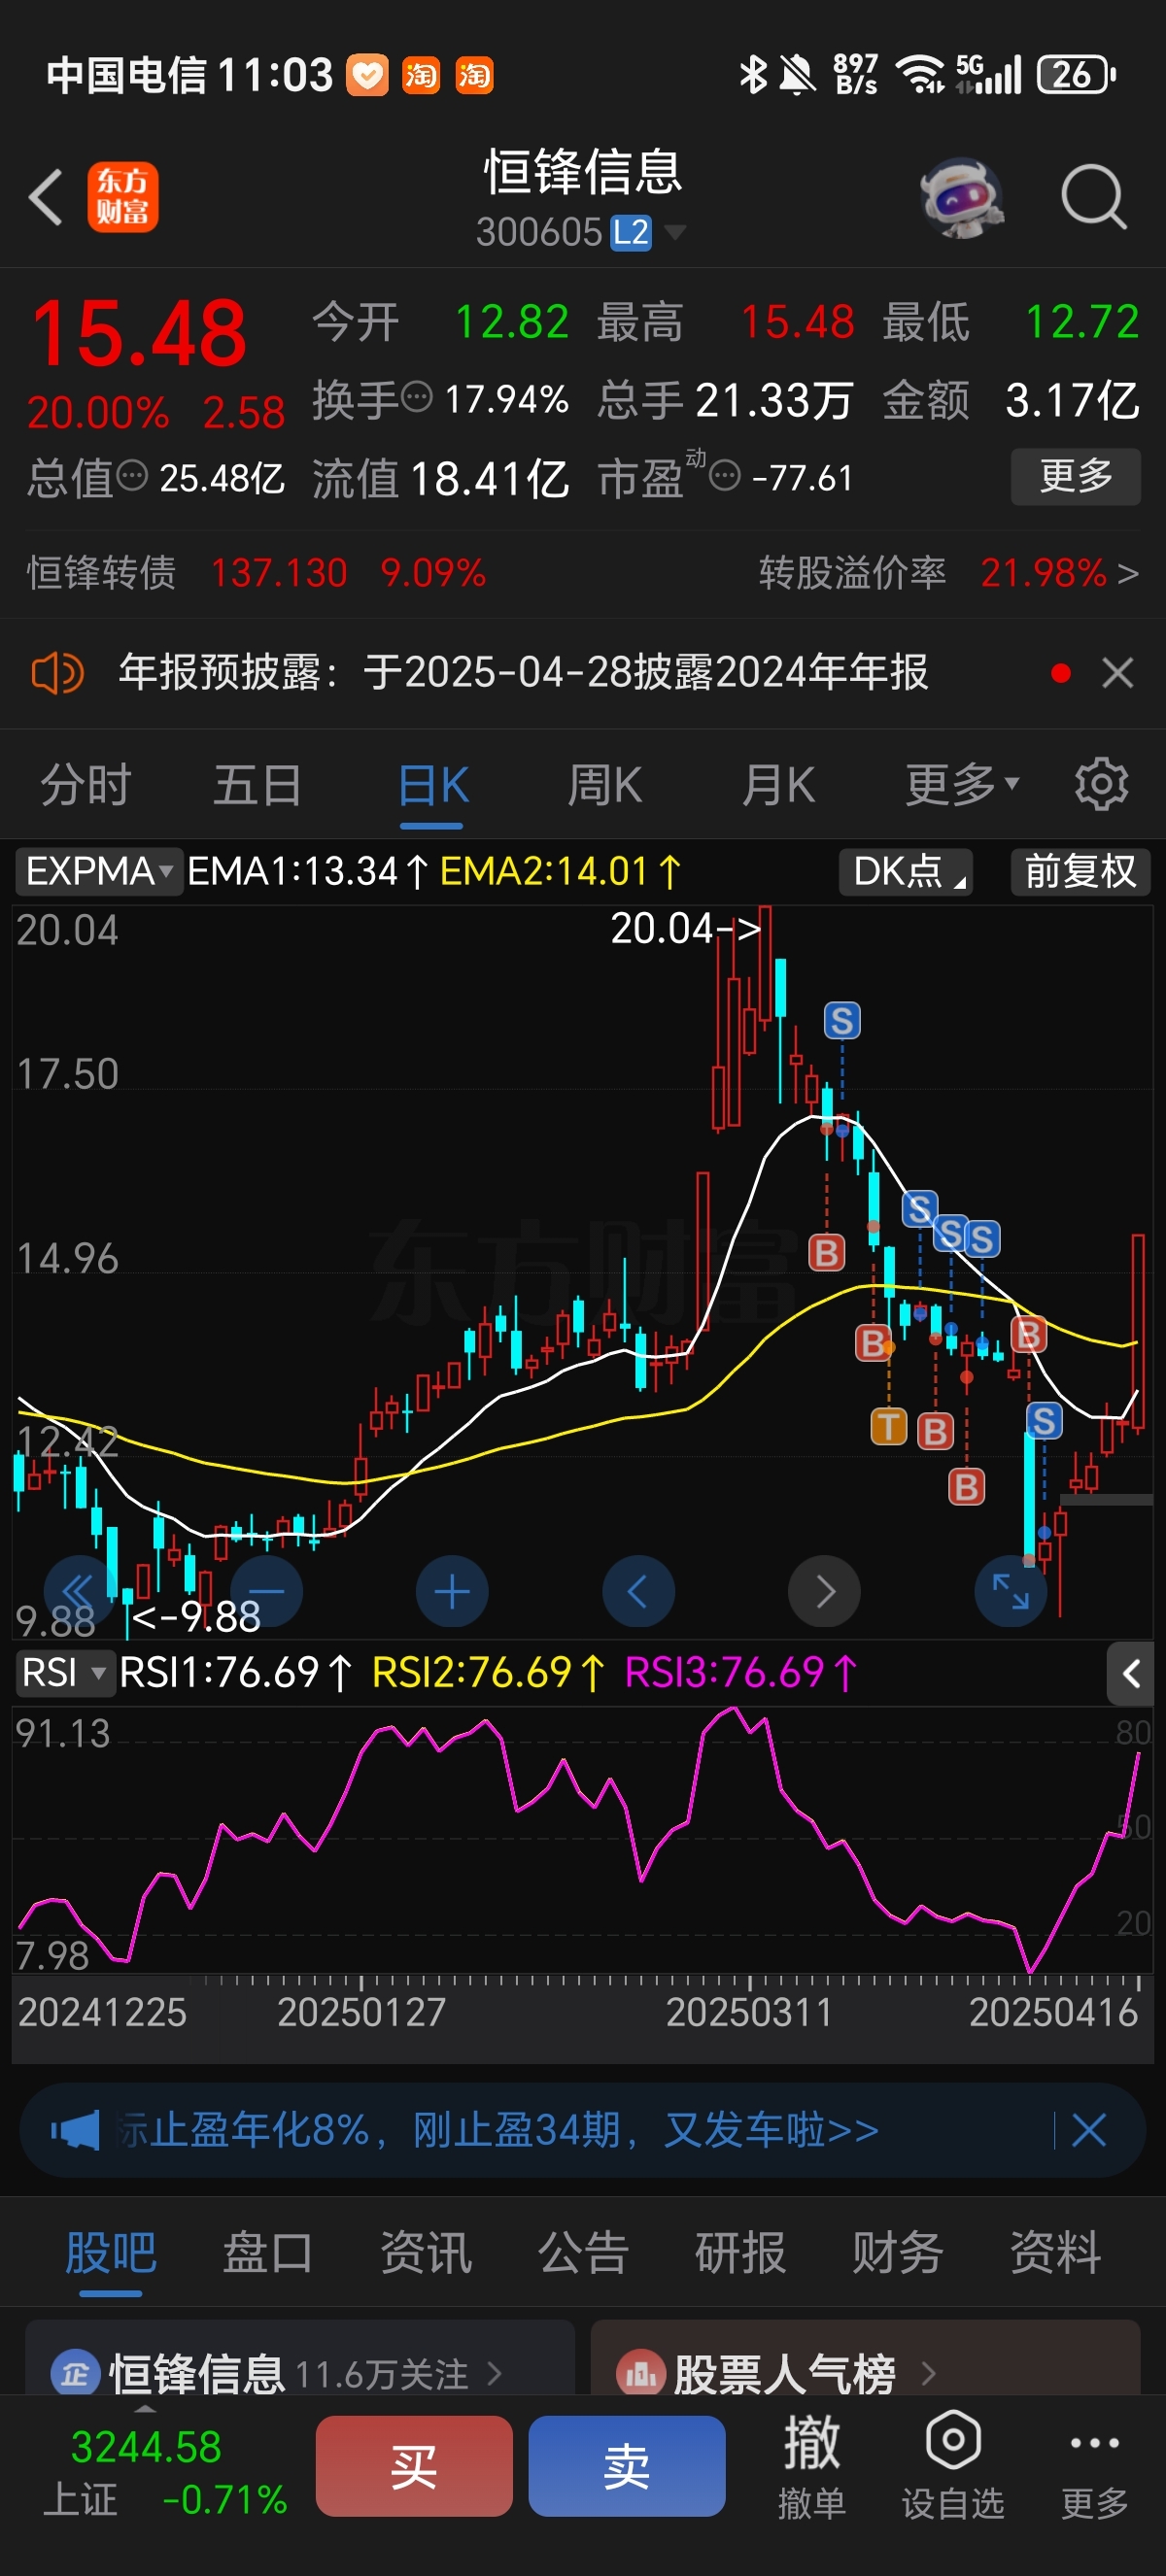Screen dimensions: 1166x2576
Task: Tap the 20.04 high price label
Action: point(686,928)
